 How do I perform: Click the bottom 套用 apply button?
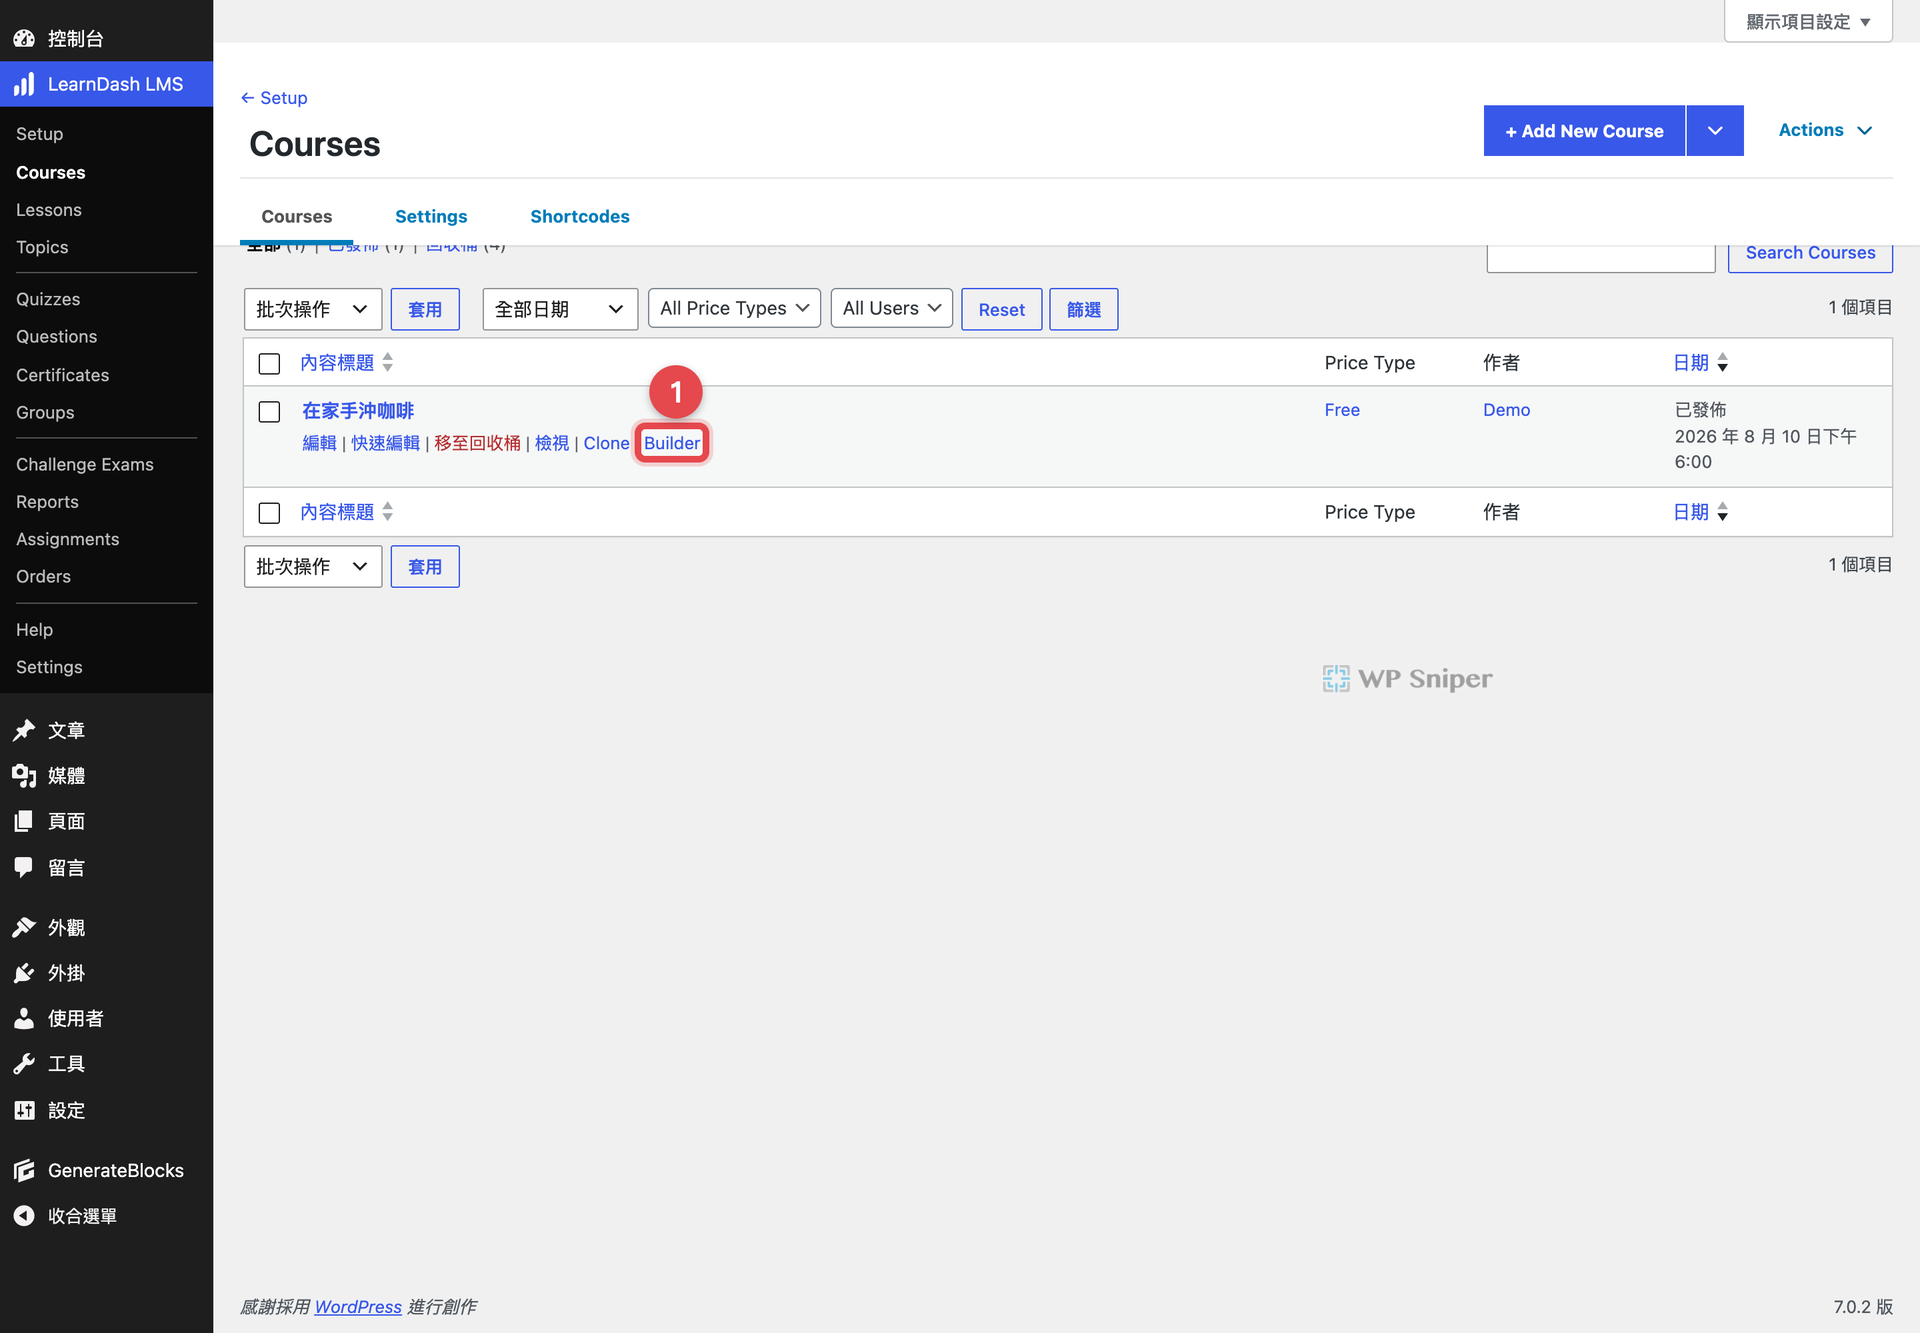(x=425, y=566)
